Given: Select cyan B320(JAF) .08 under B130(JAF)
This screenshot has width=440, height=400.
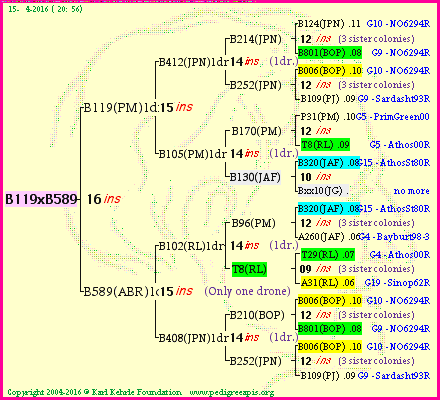Looking at the screenshot, I should [328, 163].
